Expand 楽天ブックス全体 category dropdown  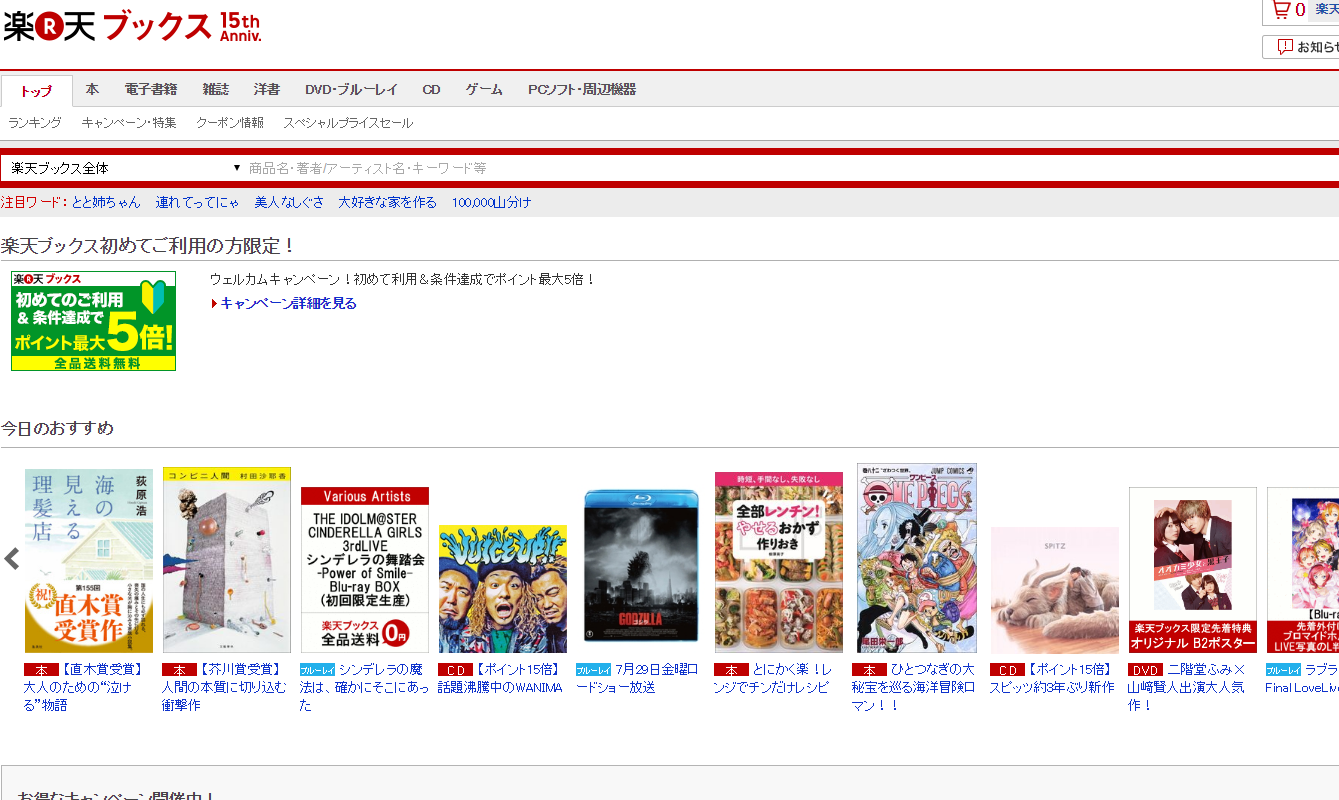pyautogui.click(x=123, y=168)
